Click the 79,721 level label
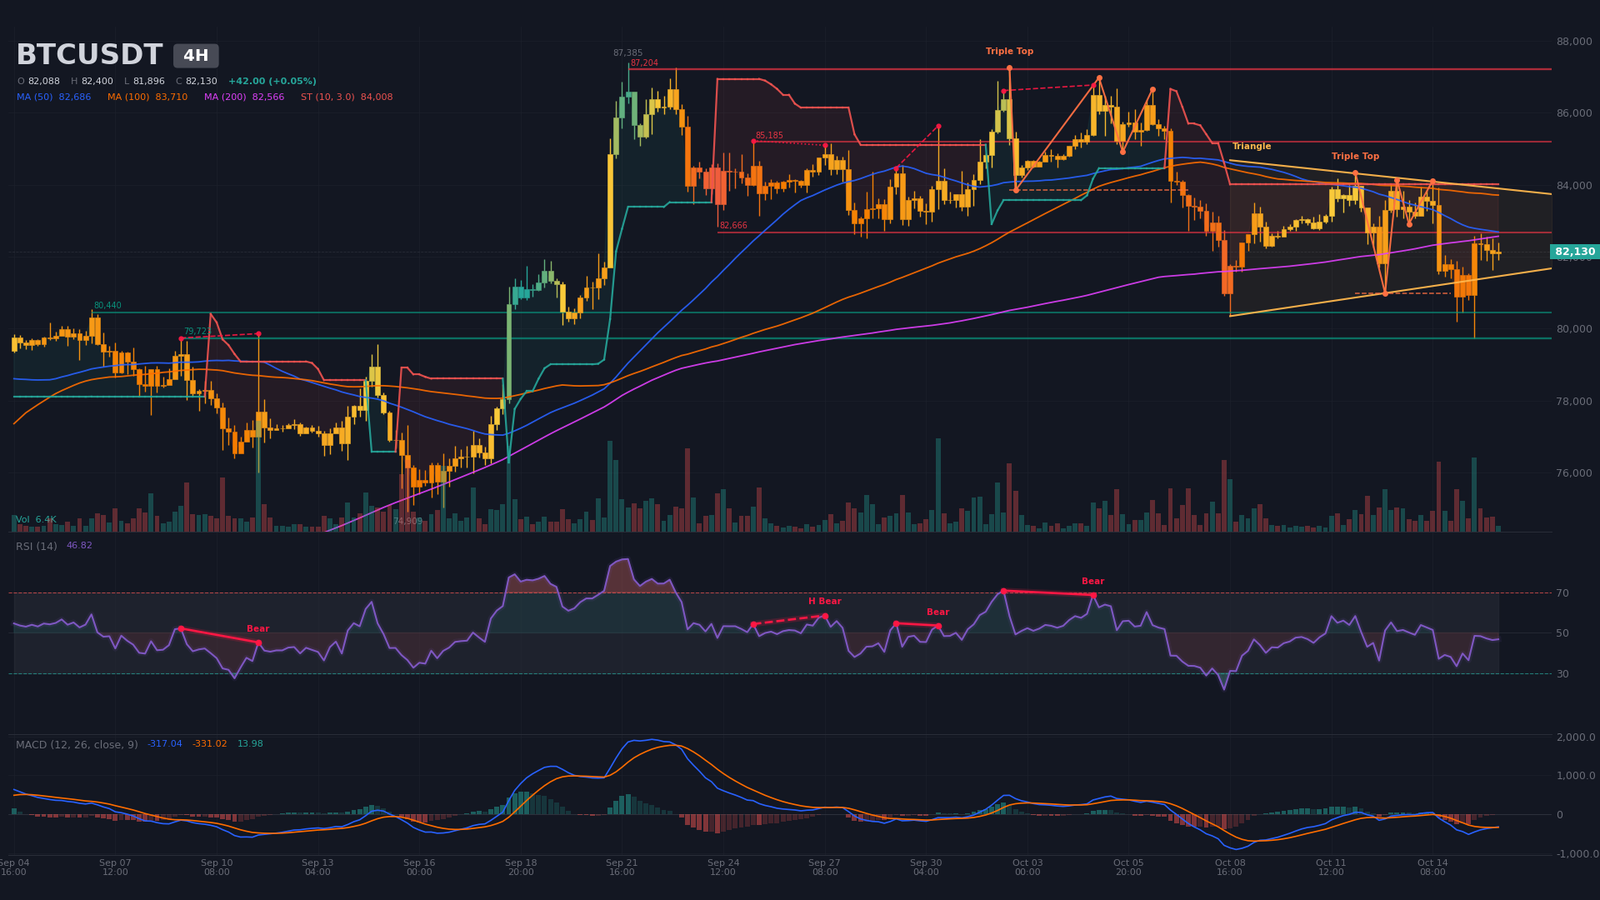1600x900 pixels. 197,331
